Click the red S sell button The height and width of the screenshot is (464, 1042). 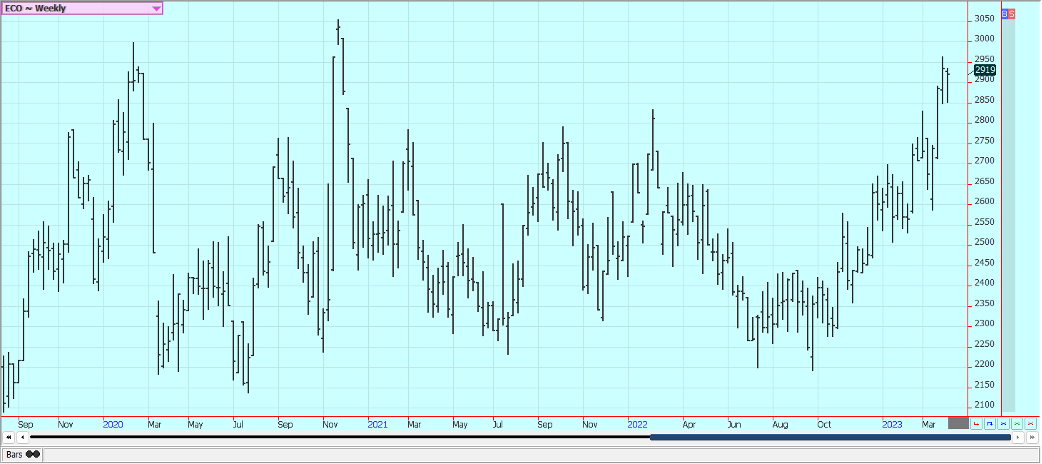(x=1011, y=14)
